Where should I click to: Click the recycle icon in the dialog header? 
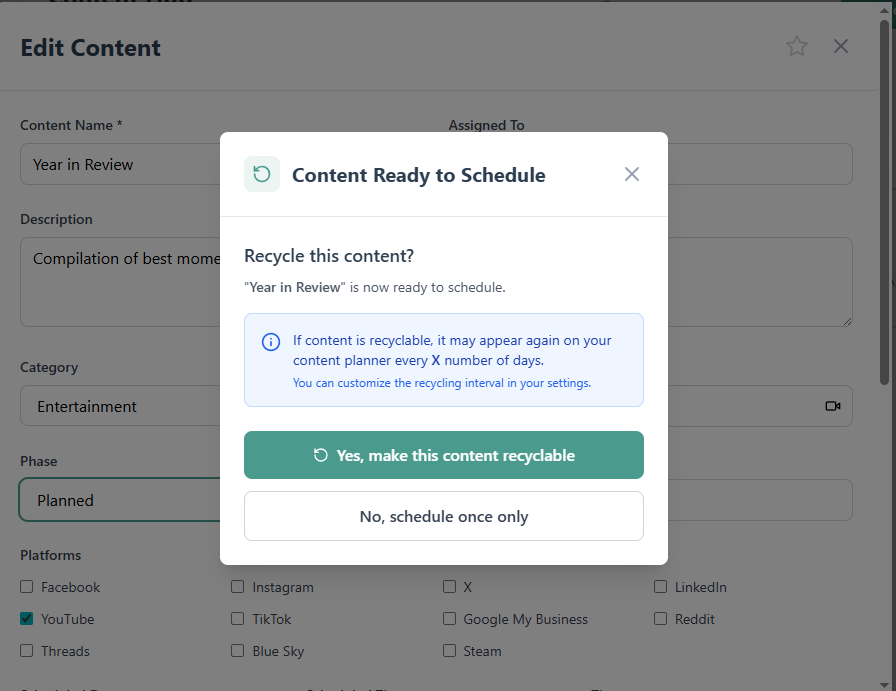click(262, 174)
